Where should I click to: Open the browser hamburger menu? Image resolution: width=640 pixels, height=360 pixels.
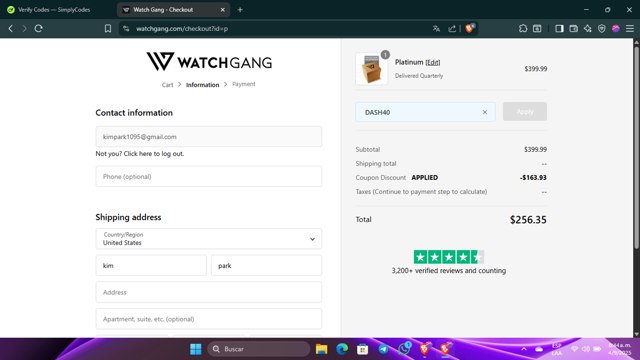click(x=630, y=29)
